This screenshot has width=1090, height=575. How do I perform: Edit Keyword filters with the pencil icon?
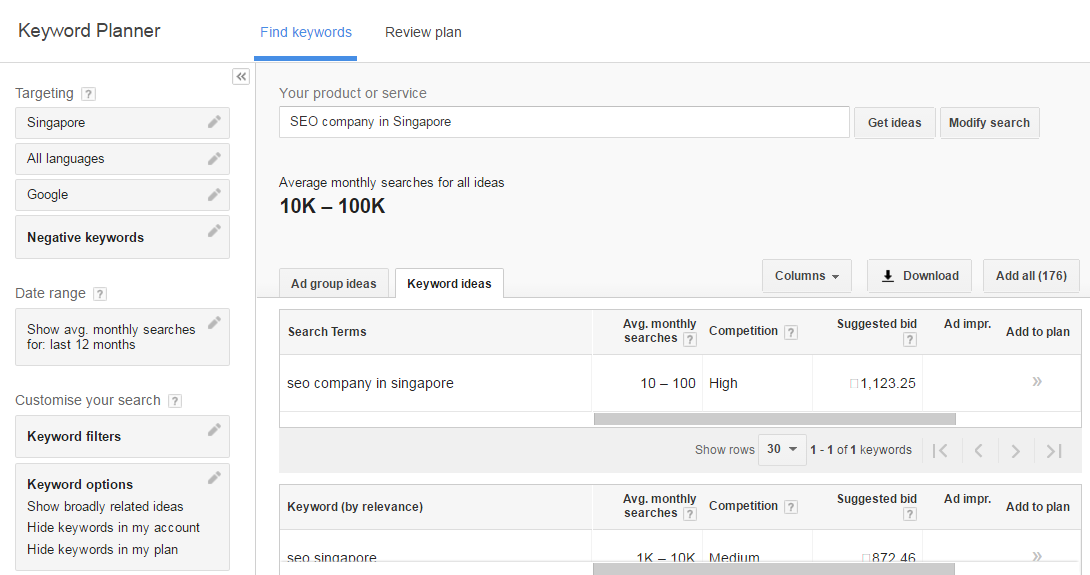point(214,430)
